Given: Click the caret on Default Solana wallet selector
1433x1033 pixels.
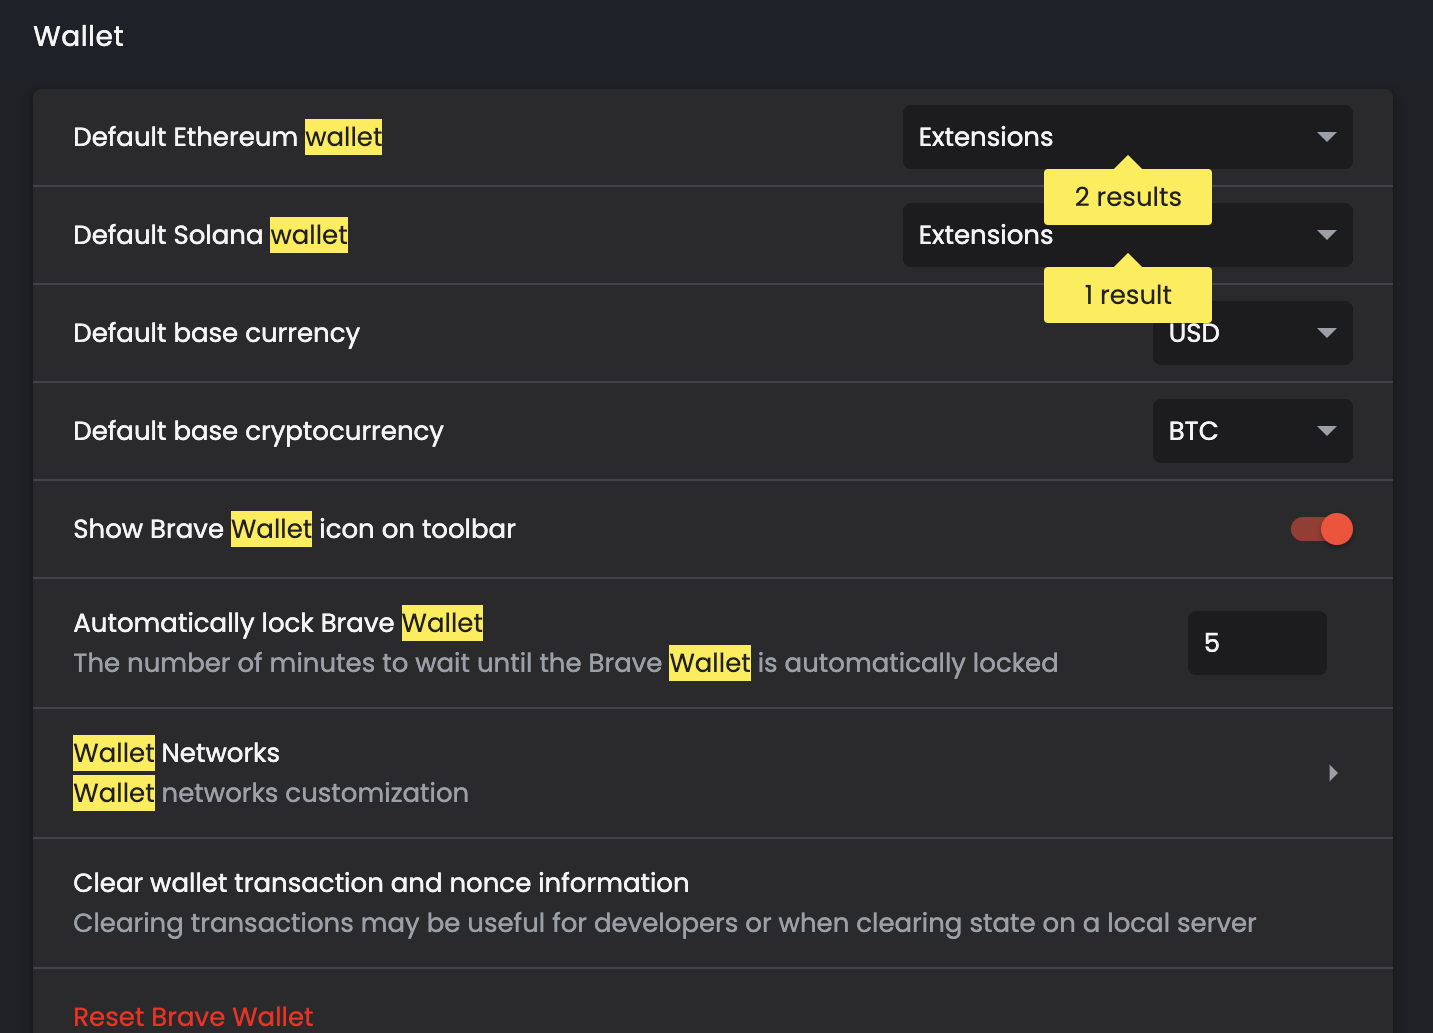Looking at the screenshot, I should [1327, 235].
